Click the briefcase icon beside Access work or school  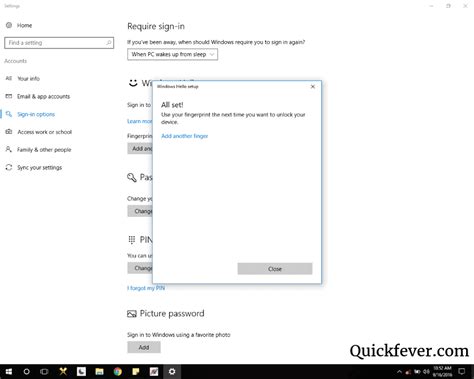[9, 132]
